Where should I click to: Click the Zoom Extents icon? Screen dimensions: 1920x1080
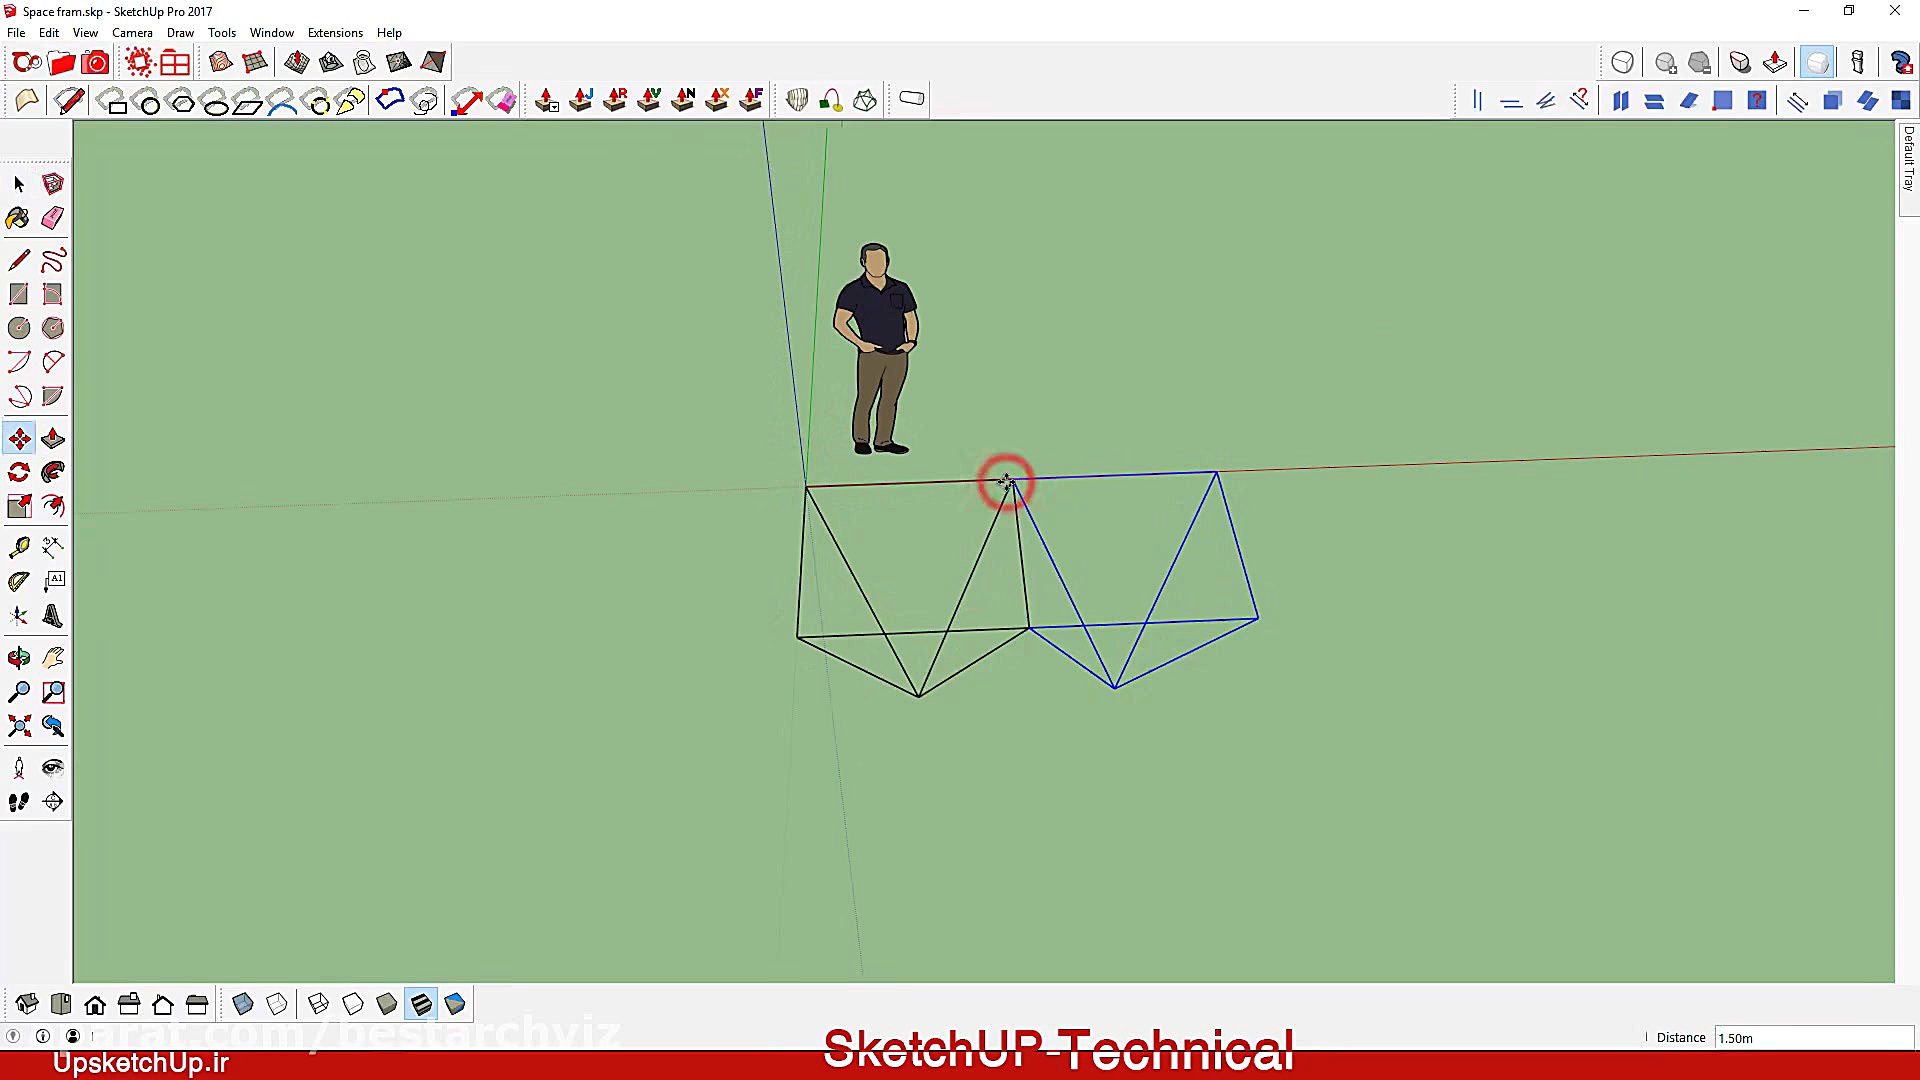click(x=18, y=726)
